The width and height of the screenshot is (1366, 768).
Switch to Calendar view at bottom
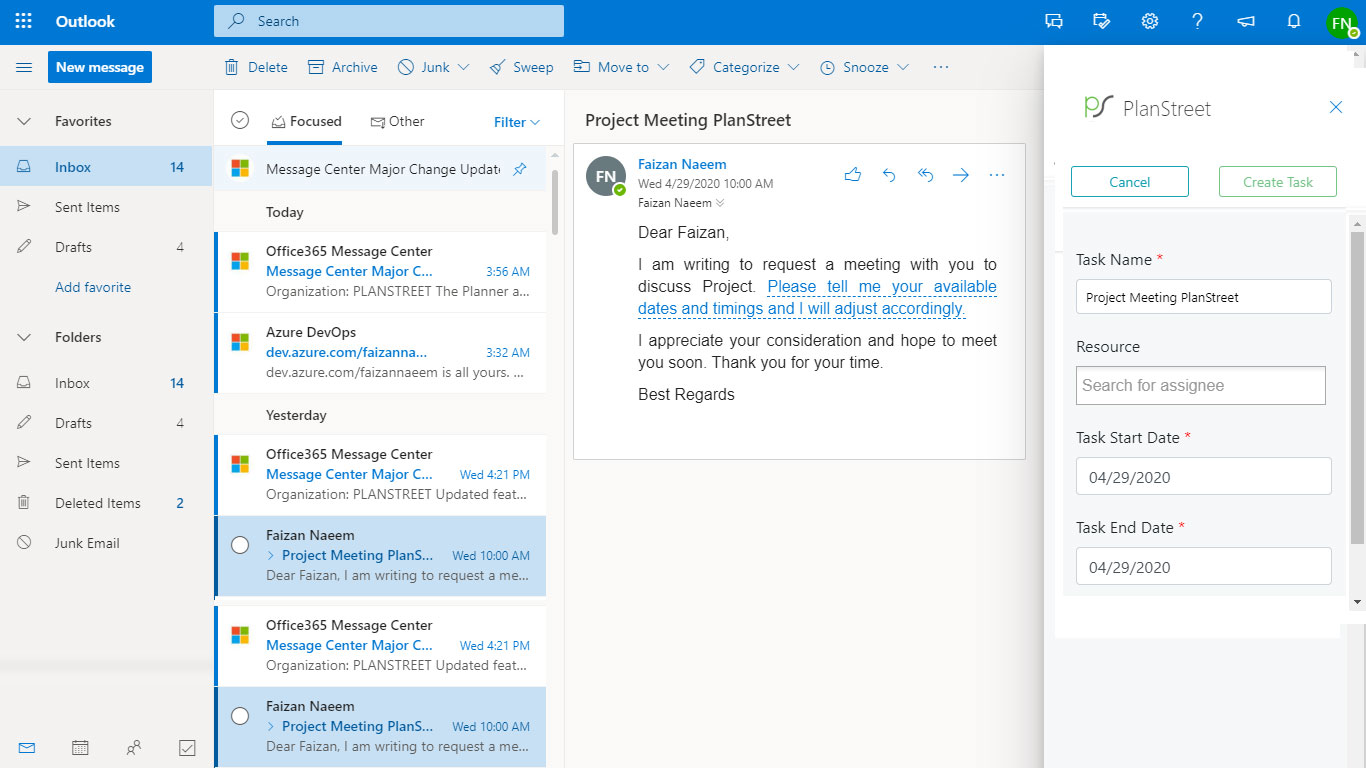pyautogui.click(x=80, y=747)
